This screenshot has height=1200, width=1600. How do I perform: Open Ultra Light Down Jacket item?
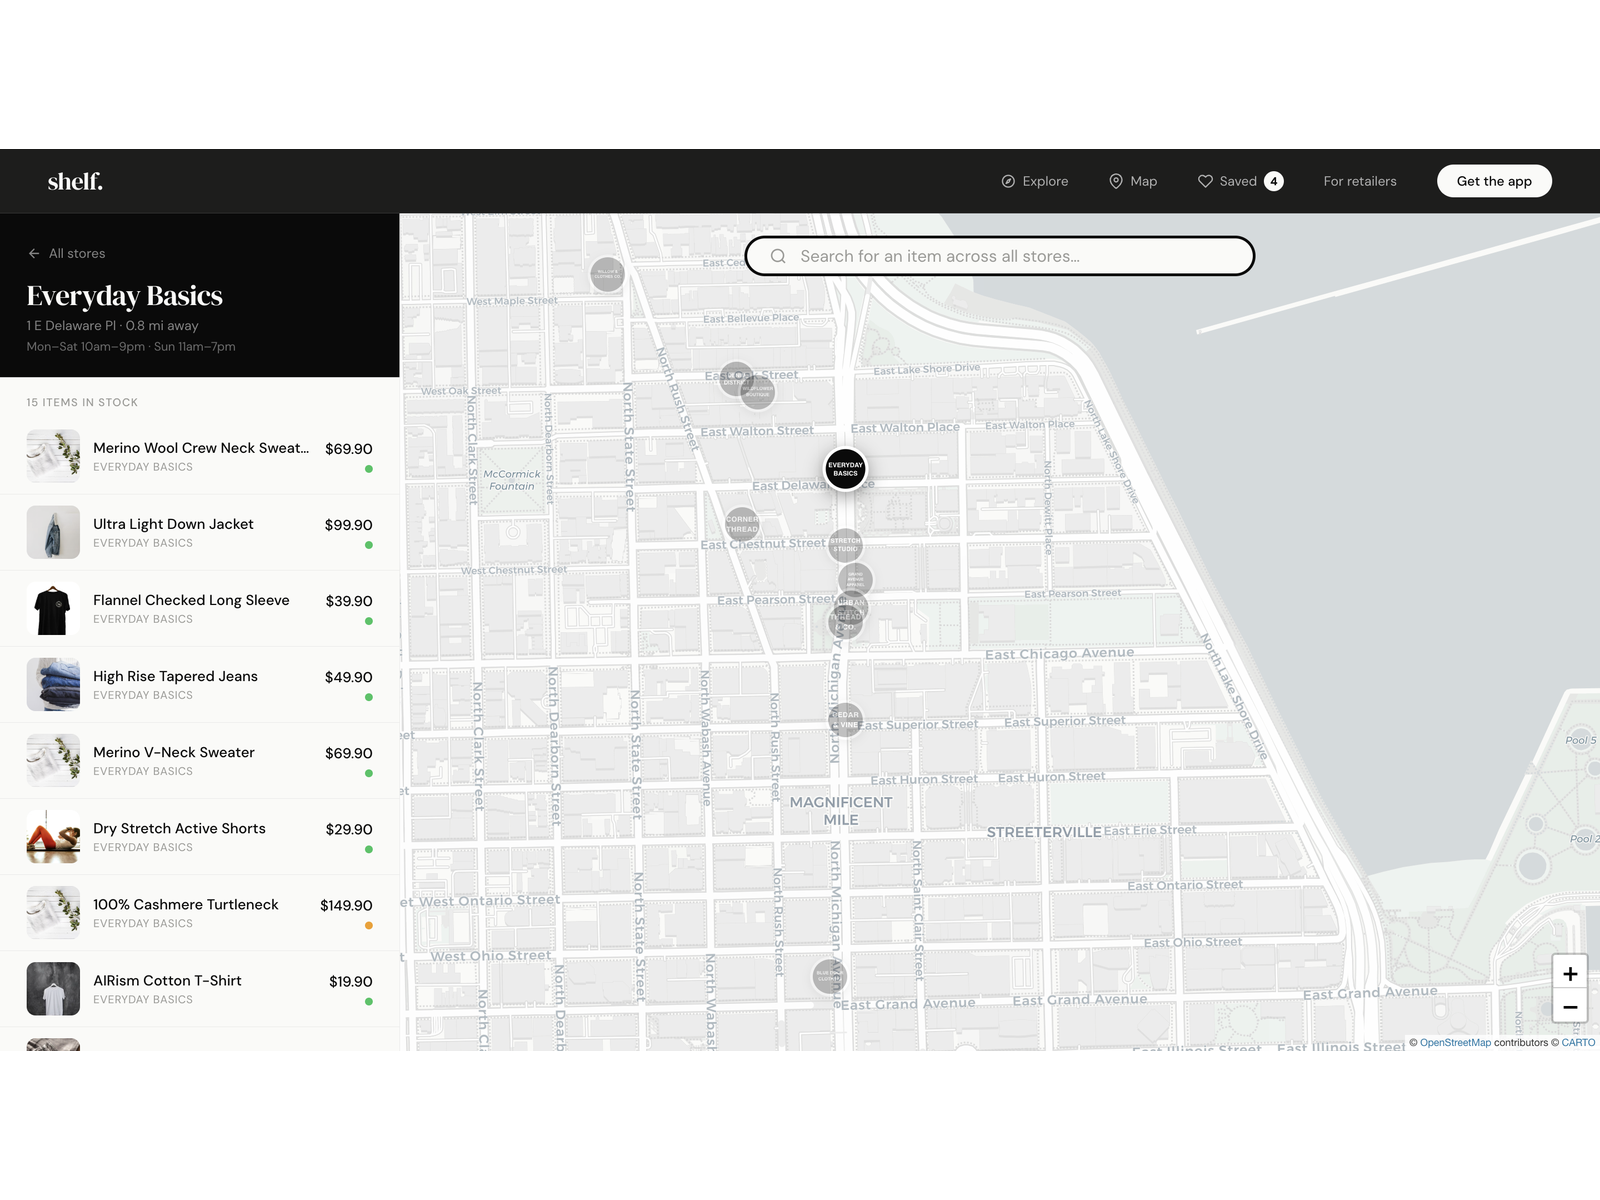(x=200, y=533)
